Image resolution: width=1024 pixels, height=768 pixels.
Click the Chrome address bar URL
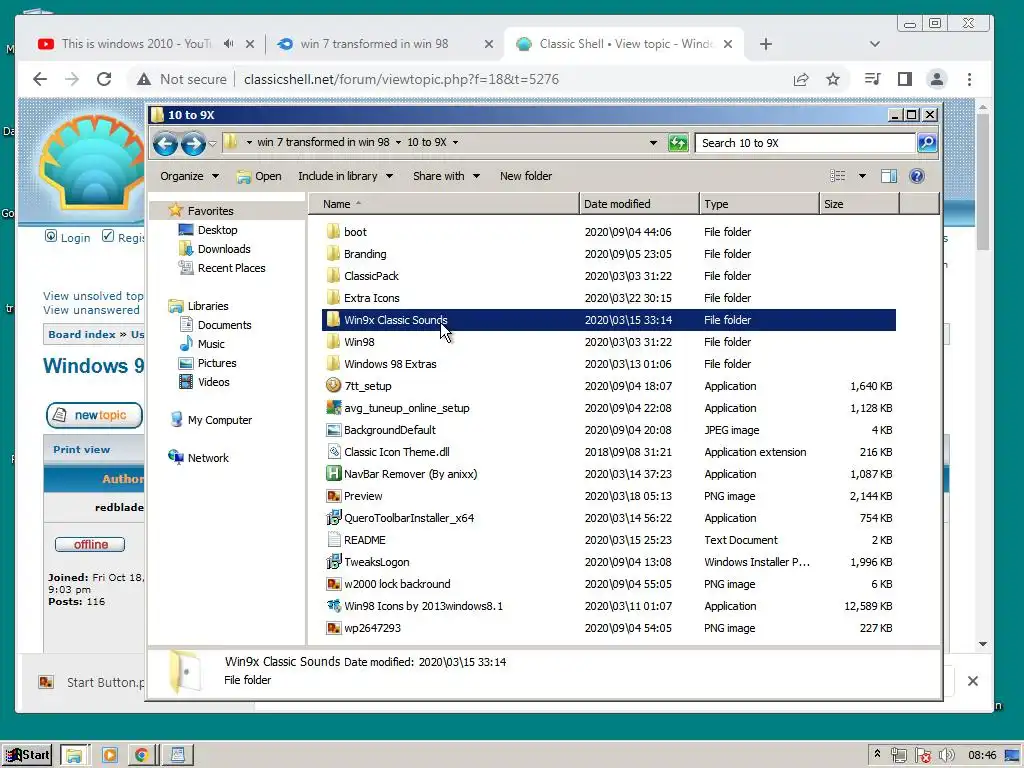click(x=401, y=79)
